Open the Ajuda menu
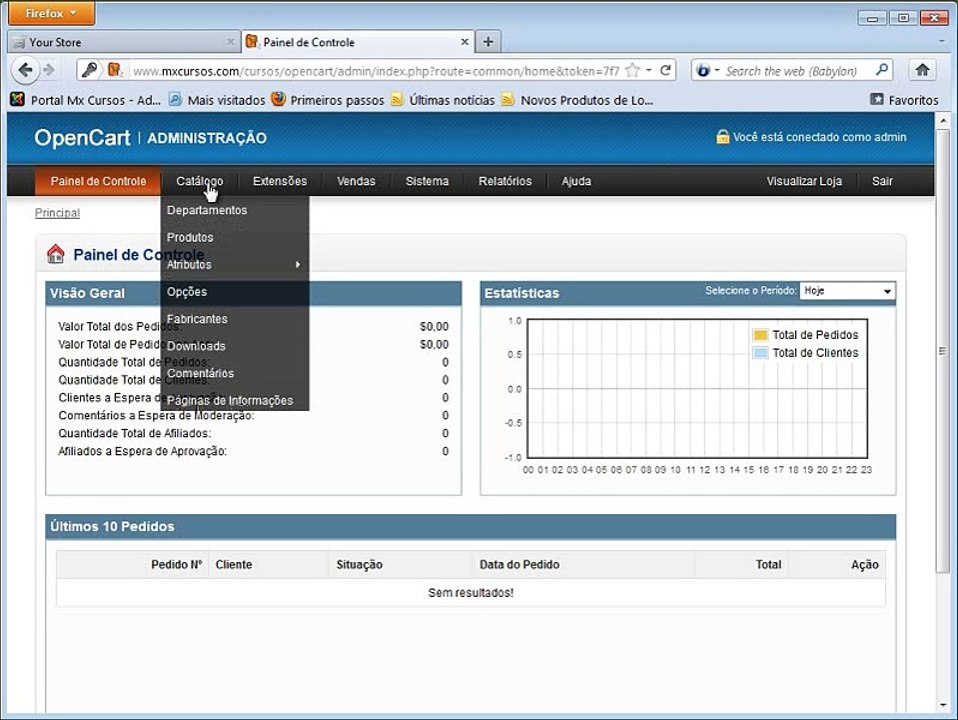This screenshot has width=958, height=720. [576, 181]
